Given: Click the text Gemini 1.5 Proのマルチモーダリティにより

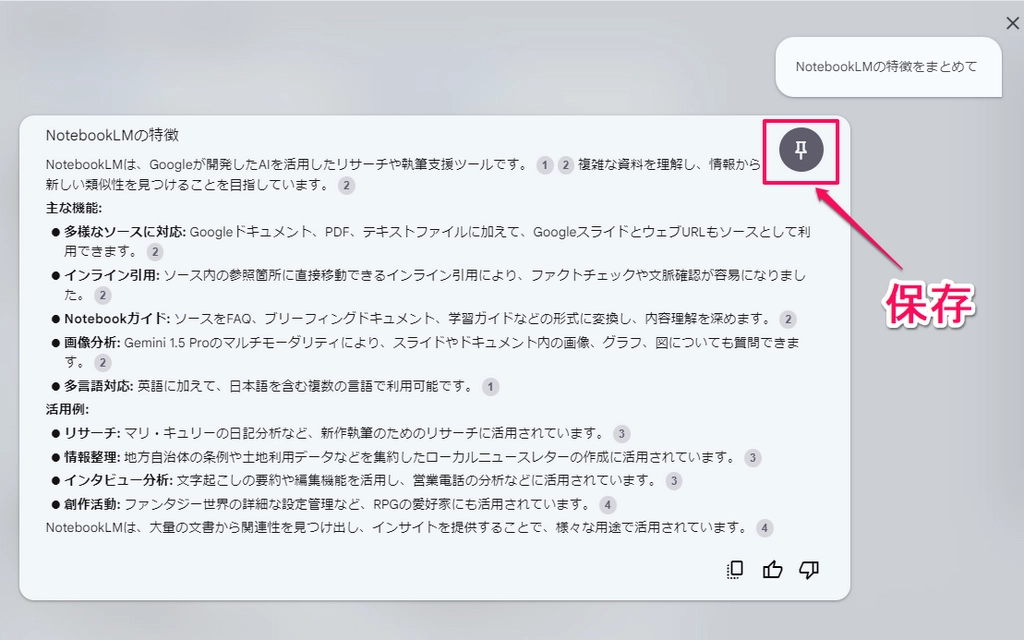Looking at the screenshot, I should (251, 343).
